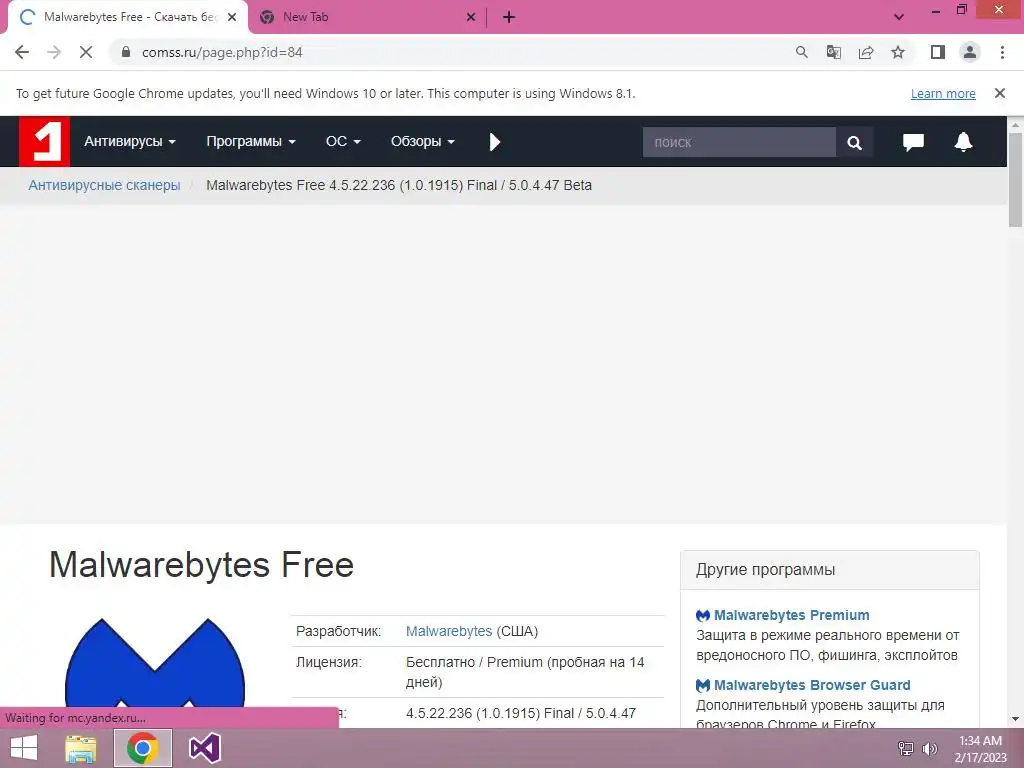The image size is (1024, 768).
Task: Bookmark this page with star icon
Action: click(x=898, y=52)
